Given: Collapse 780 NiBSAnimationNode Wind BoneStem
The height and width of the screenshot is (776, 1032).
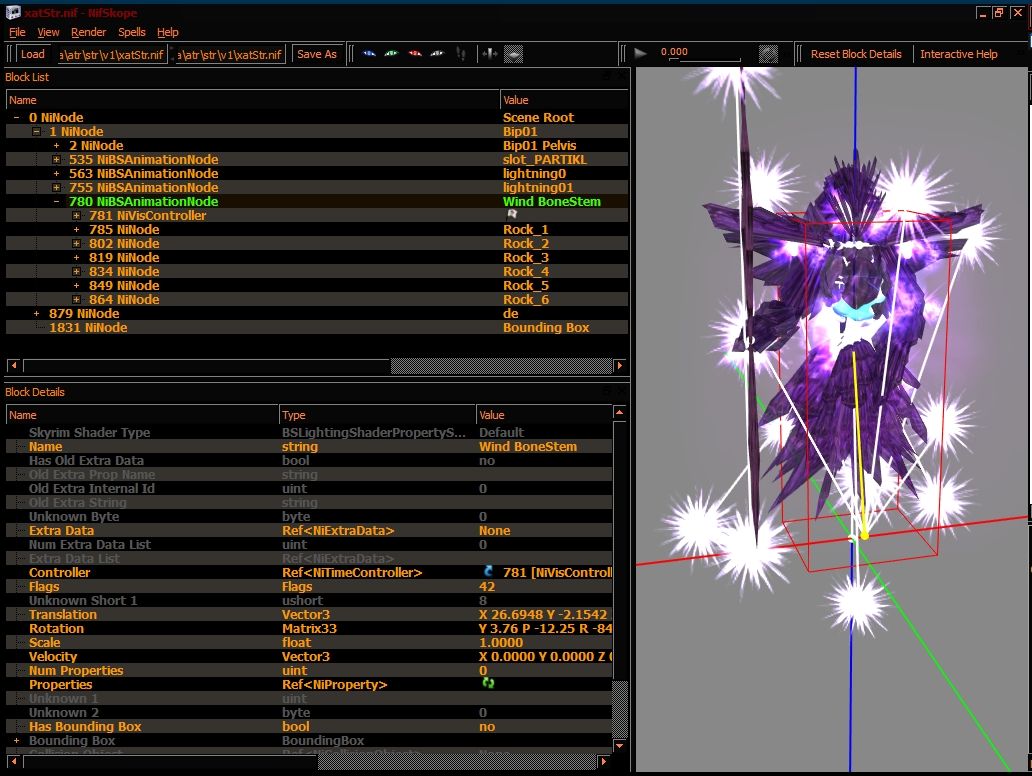Looking at the screenshot, I should pyautogui.click(x=57, y=201).
